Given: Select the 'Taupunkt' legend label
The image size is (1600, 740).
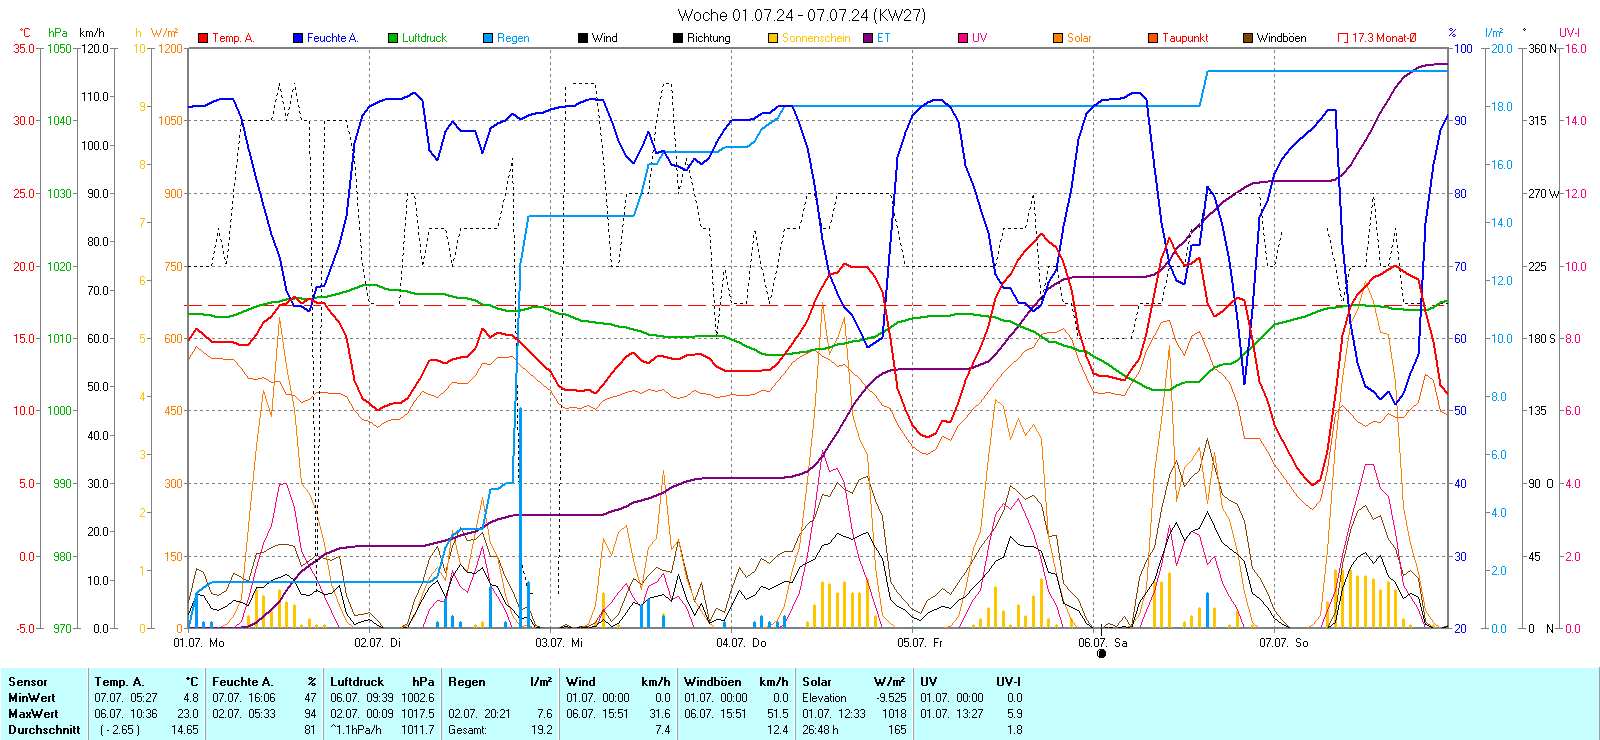Looking at the screenshot, I should tap(1185, 38).
